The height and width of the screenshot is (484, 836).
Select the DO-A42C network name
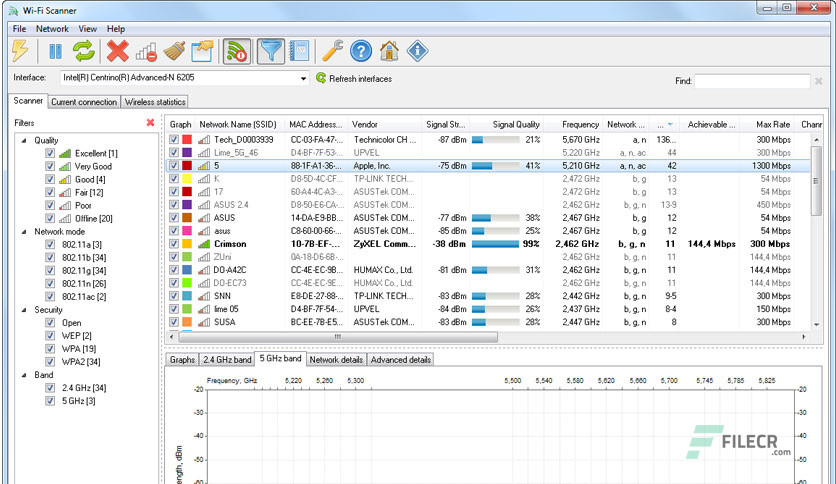tap(230, 270)
